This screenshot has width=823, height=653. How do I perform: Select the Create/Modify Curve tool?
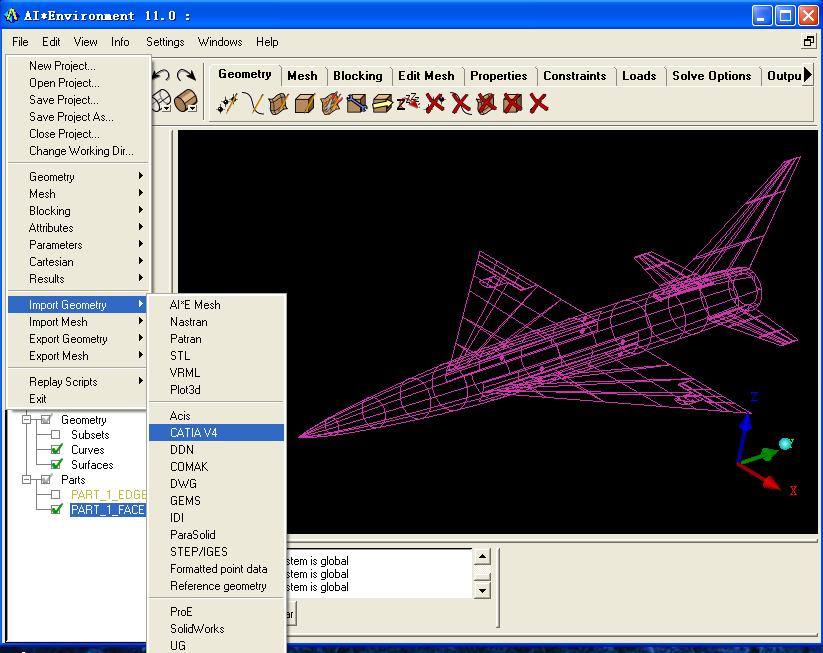coord(254,103)
